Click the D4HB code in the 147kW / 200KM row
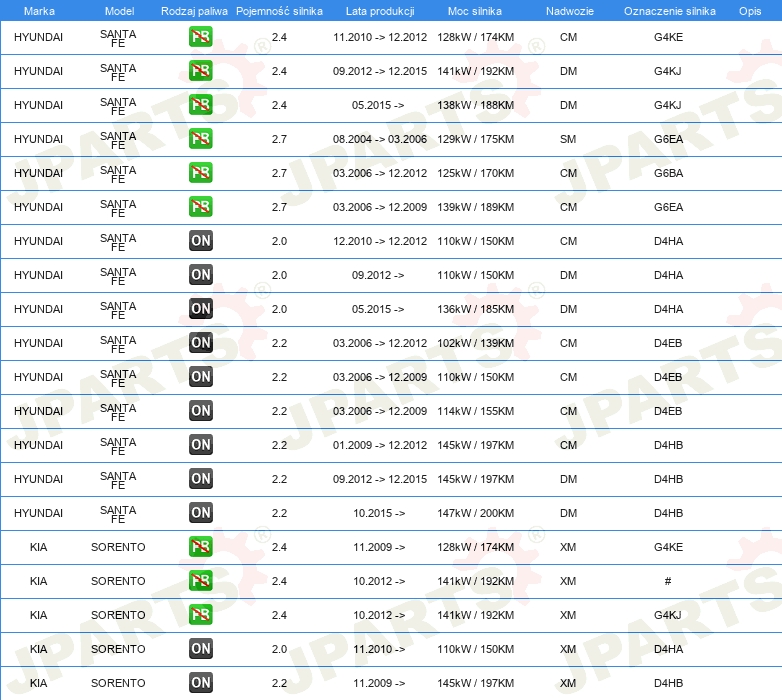Viewport: 782px width, 700px height. click(668, 513)
